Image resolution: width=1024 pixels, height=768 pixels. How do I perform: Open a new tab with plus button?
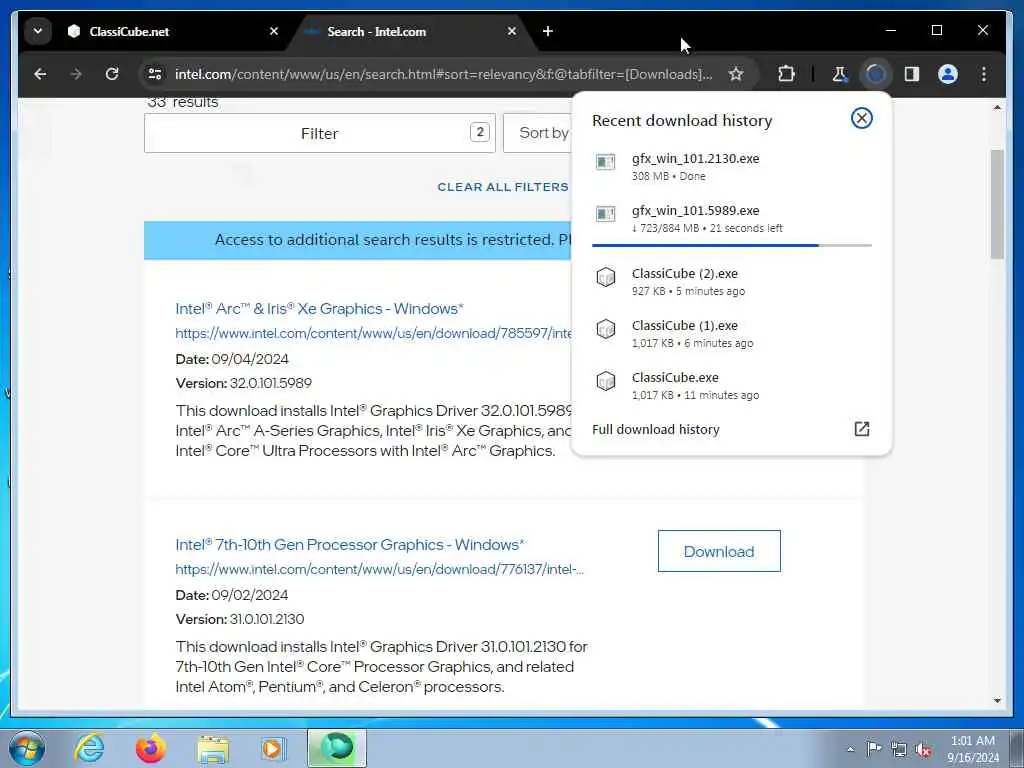tap(548, 31)
